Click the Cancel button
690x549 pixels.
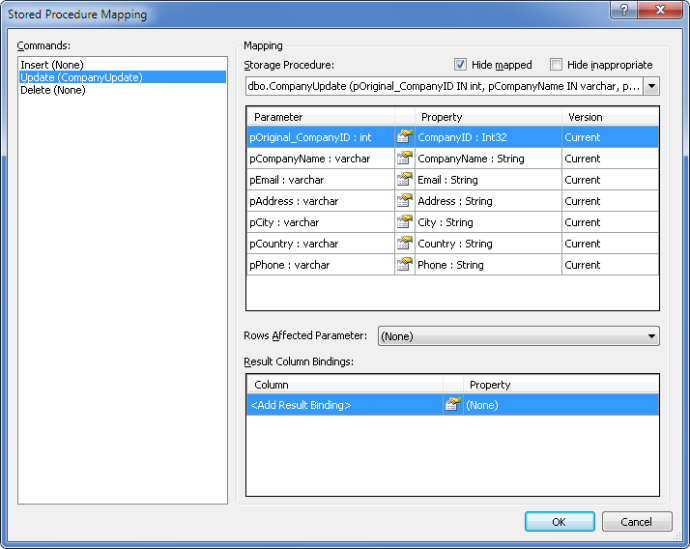tap(636, 522)
